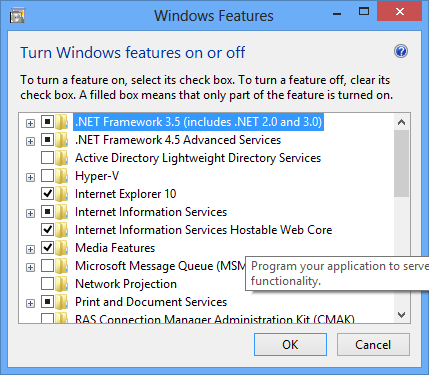This screenshot has width=429, height=375.
Task: Click the folder icon beside Internet Explorer 10
Action: click(x=62, y=194)
